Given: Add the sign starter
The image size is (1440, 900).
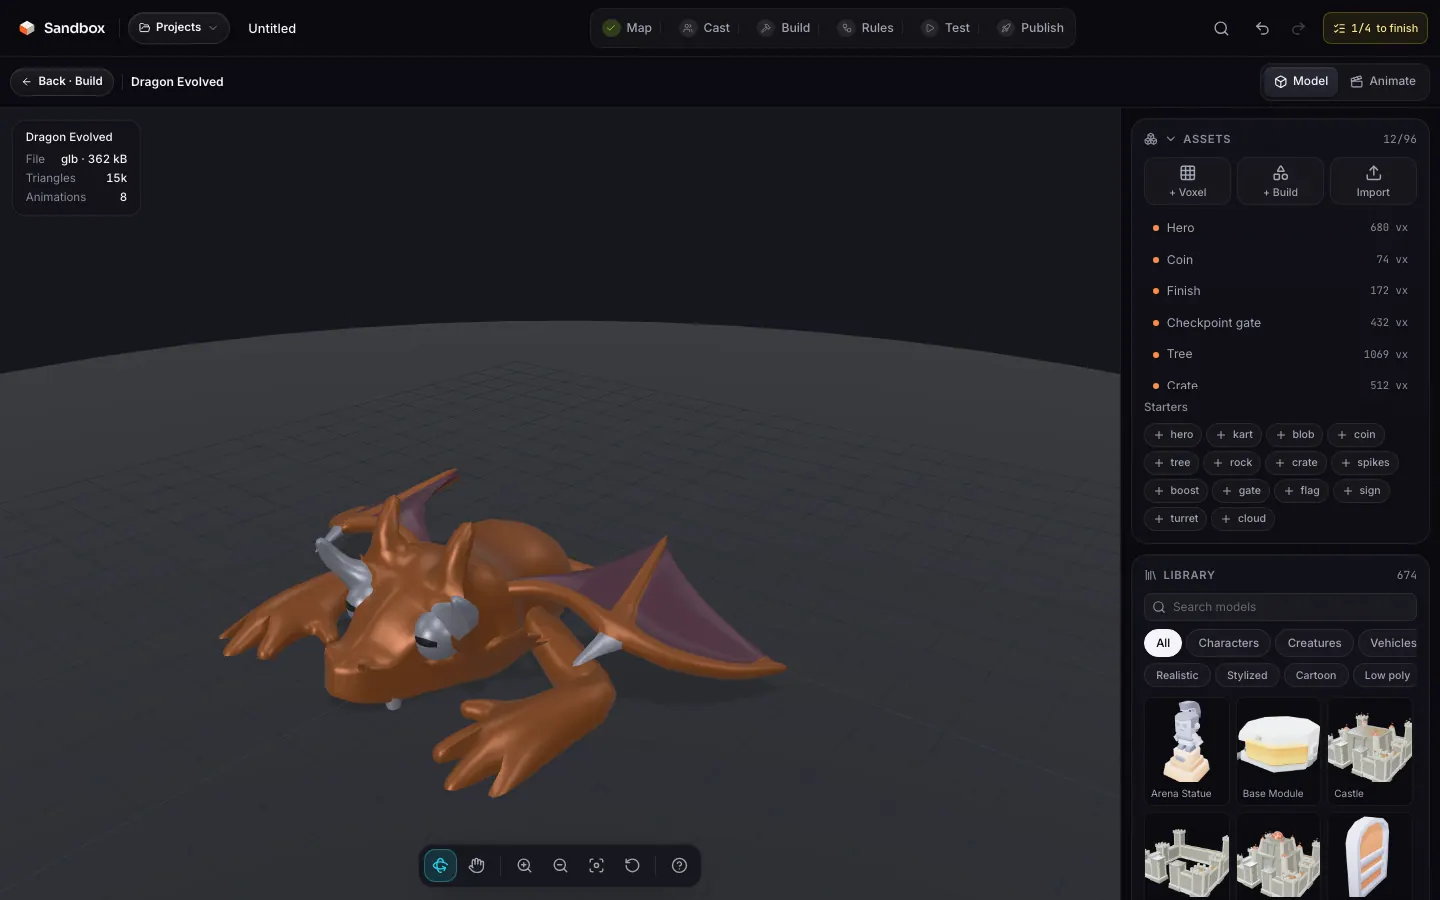Looking at the screenshot, I should [1361, 491].
